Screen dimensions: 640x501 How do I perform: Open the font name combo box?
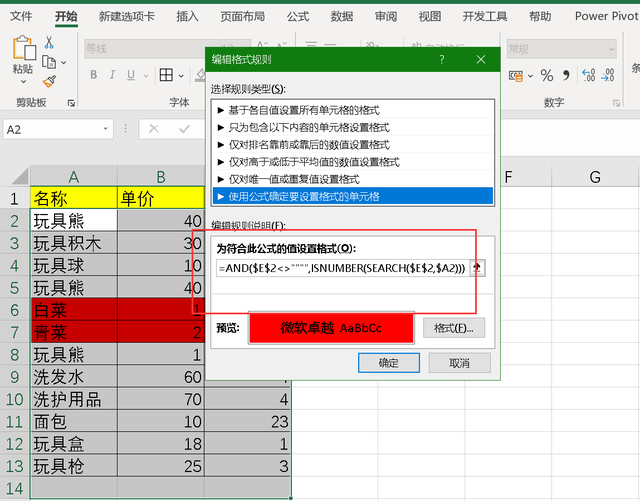[151, 49]
